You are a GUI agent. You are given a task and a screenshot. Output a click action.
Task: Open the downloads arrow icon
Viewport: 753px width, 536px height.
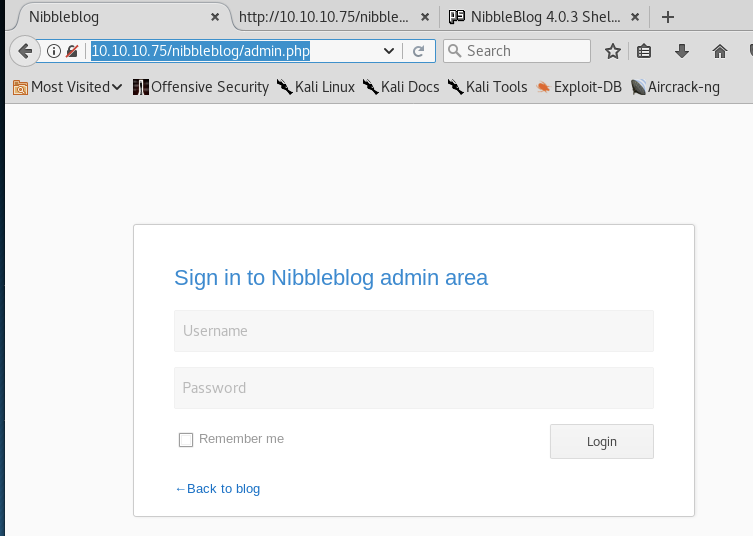[x=682, y=51]
